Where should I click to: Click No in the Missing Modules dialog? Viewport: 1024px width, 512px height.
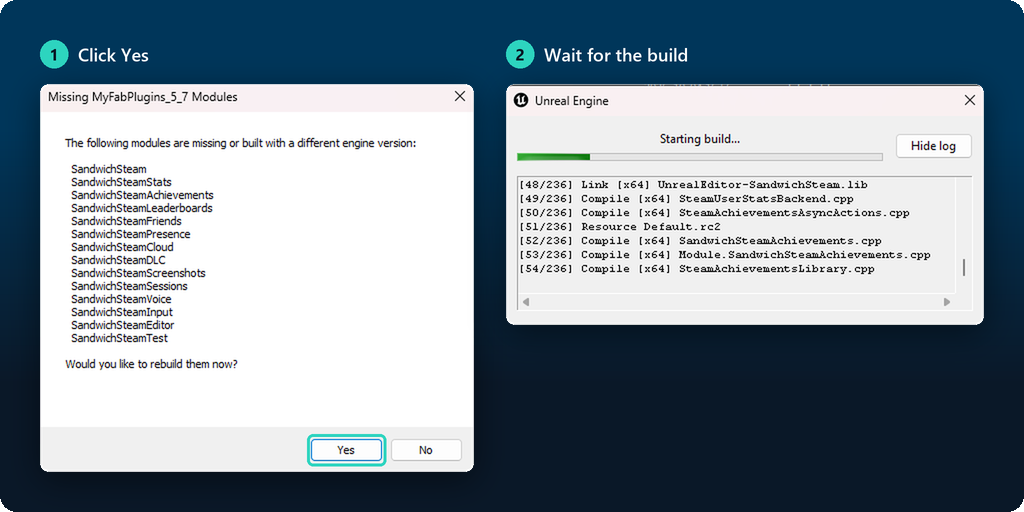coord(426,450)
